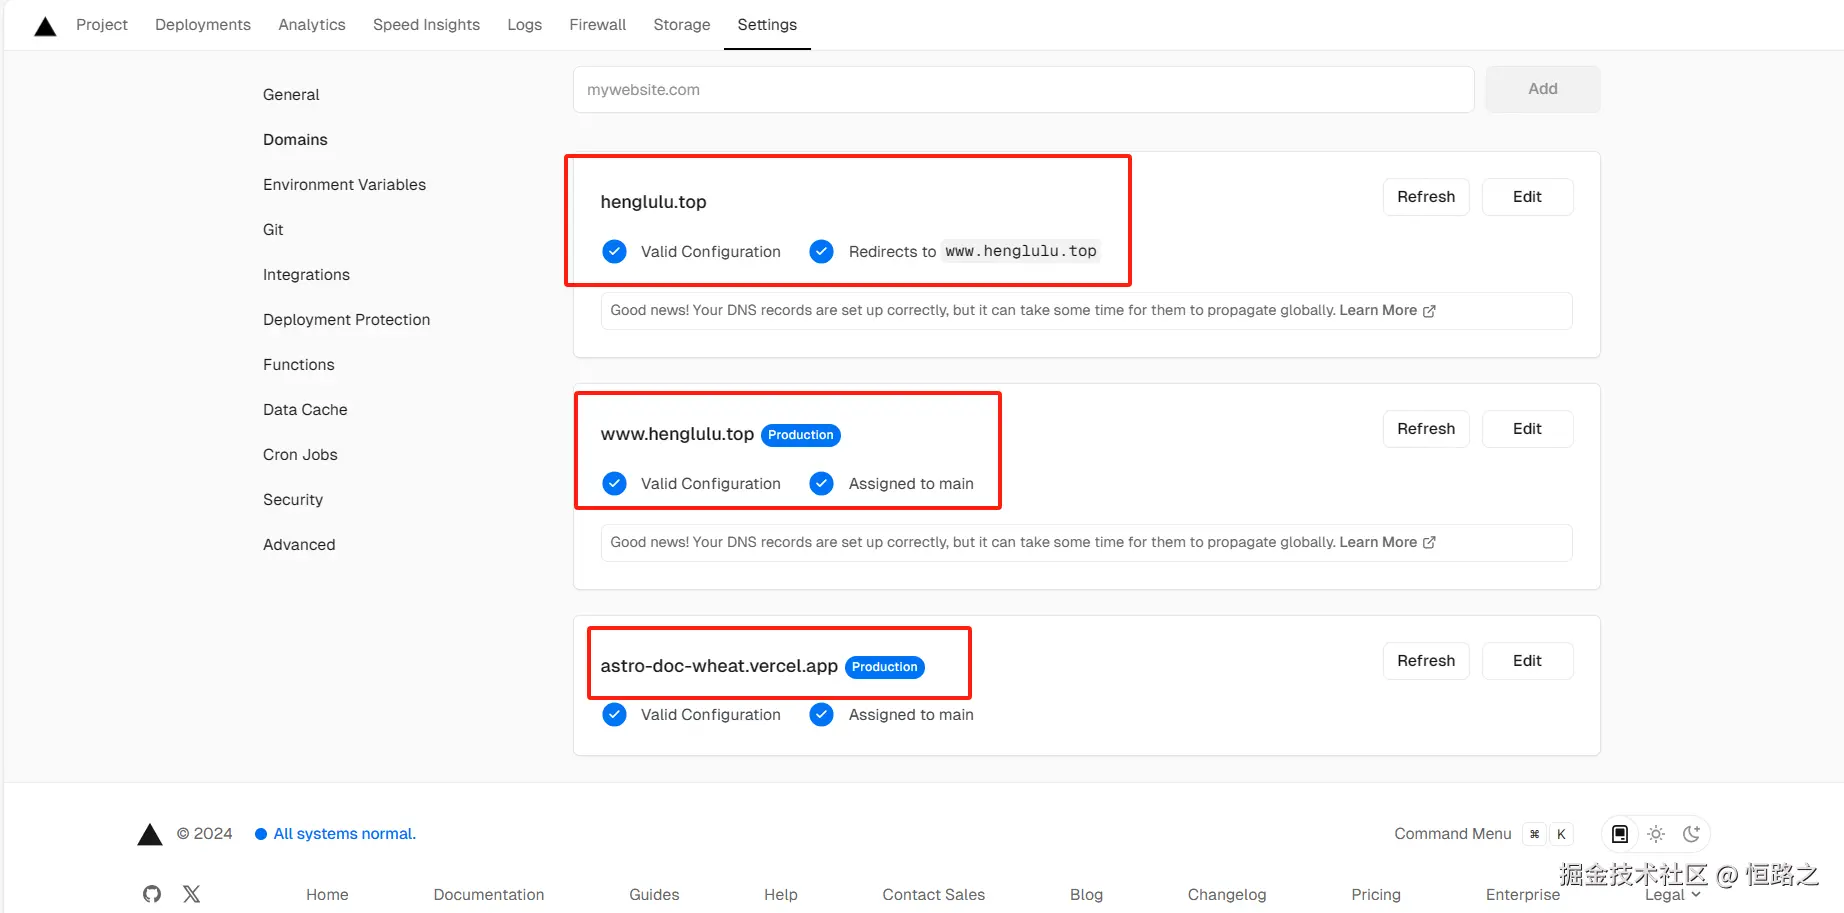Edit the astro-doc-wheat.vercel.app domain
The image size is (1844, 913).
(1527, 661)
